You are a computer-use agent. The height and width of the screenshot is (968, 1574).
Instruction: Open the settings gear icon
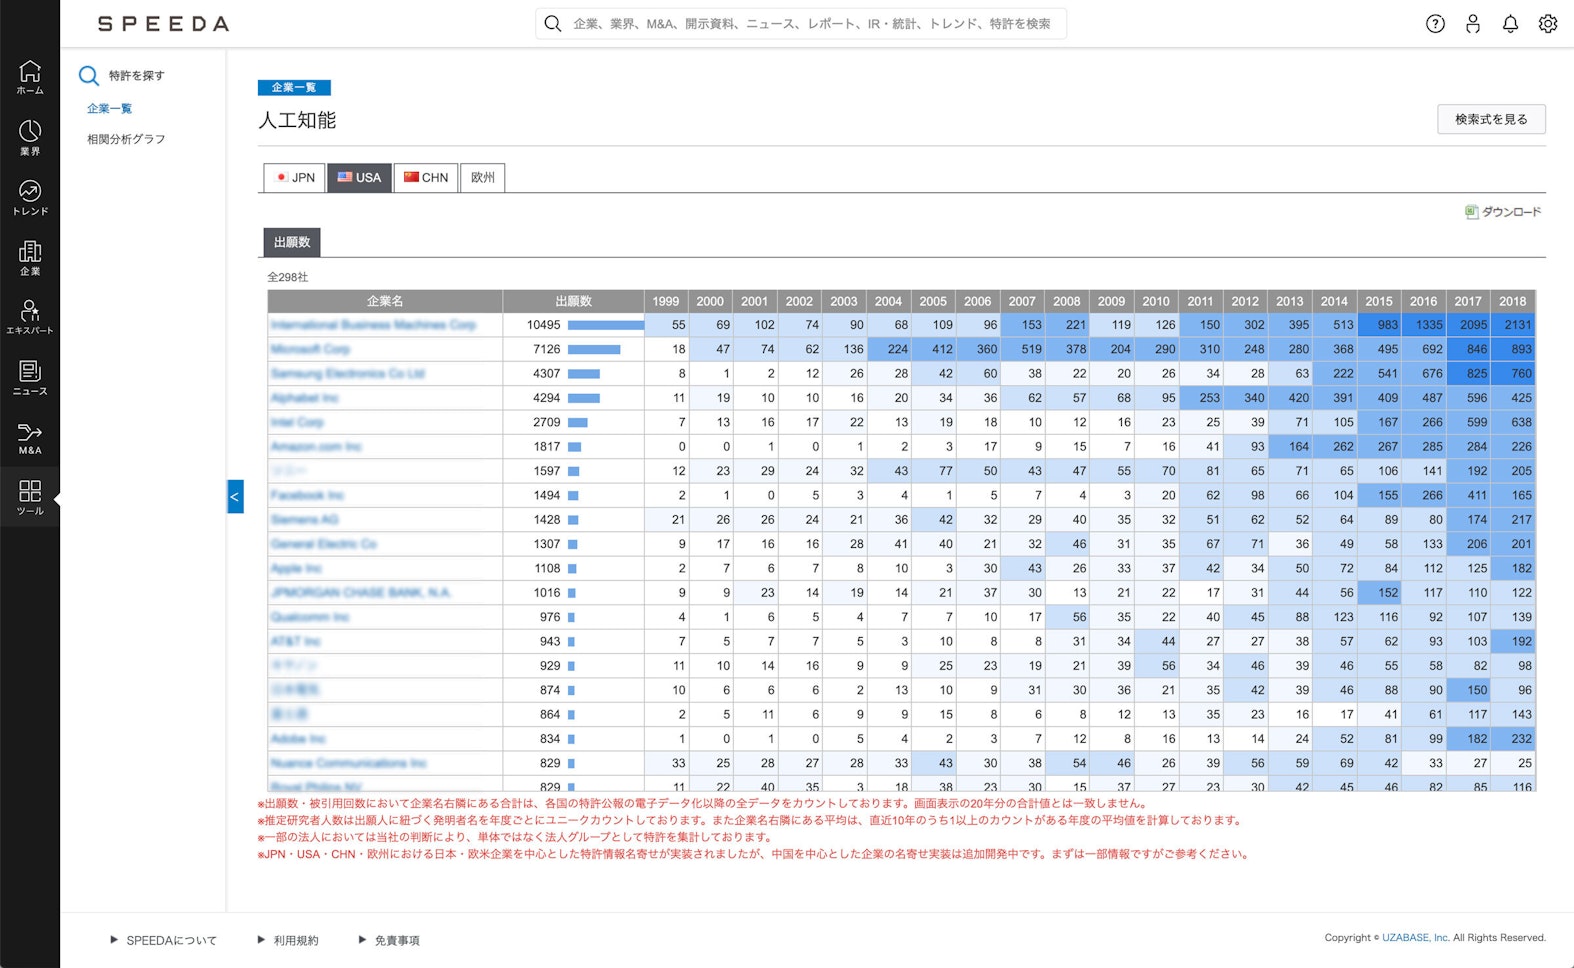click(x=1548, y=24)
